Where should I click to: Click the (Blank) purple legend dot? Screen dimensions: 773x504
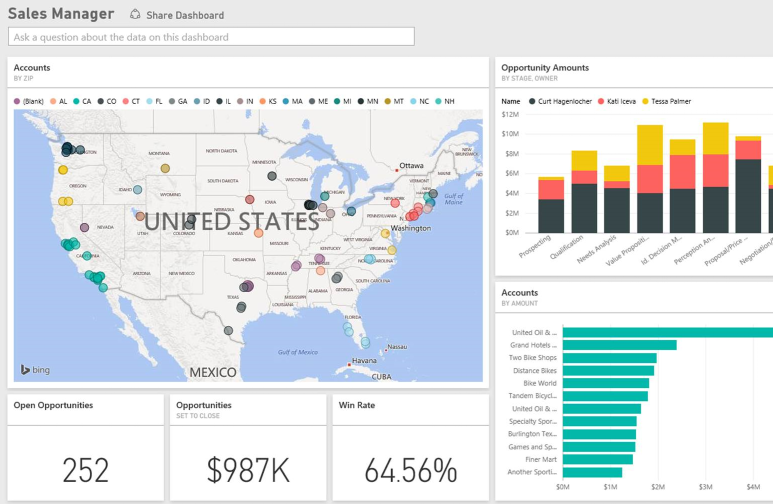pyautogui.click(x=18, y=101)
